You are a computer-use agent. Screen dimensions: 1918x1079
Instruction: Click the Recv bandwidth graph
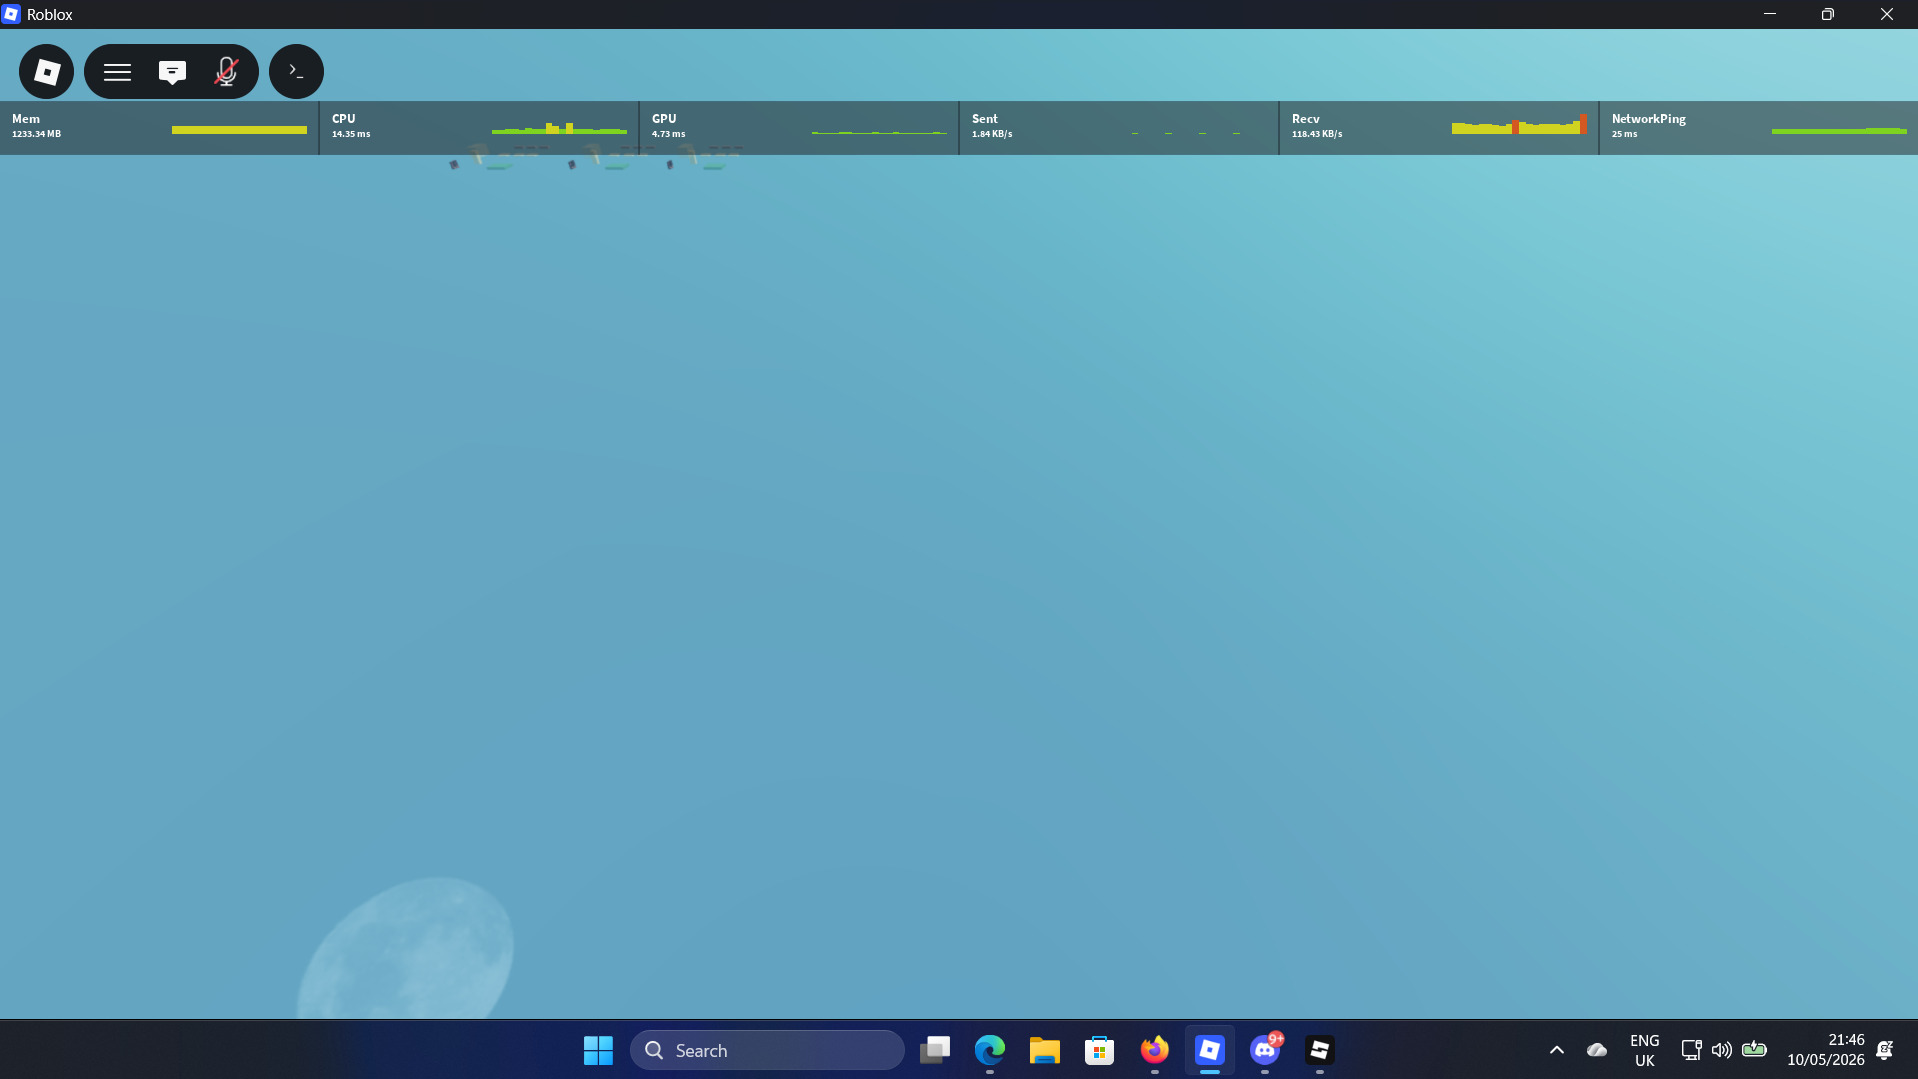point(1519,125)
